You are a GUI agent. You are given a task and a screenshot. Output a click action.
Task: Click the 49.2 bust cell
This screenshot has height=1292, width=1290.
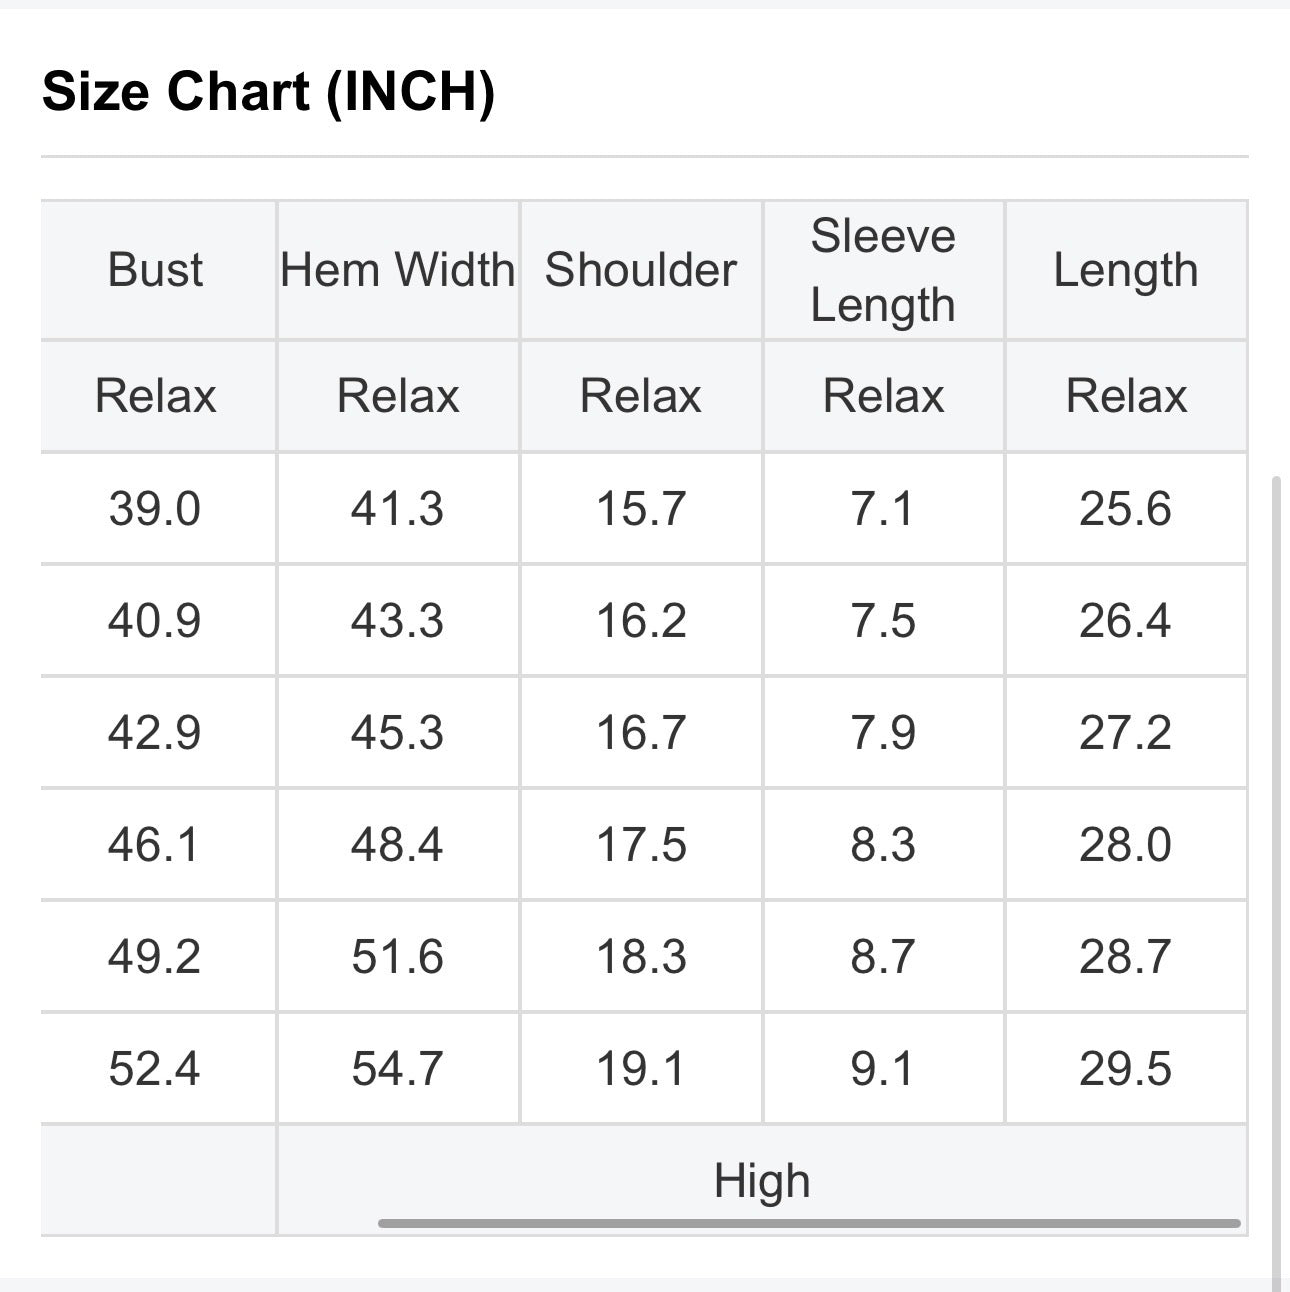pos(156,956)
